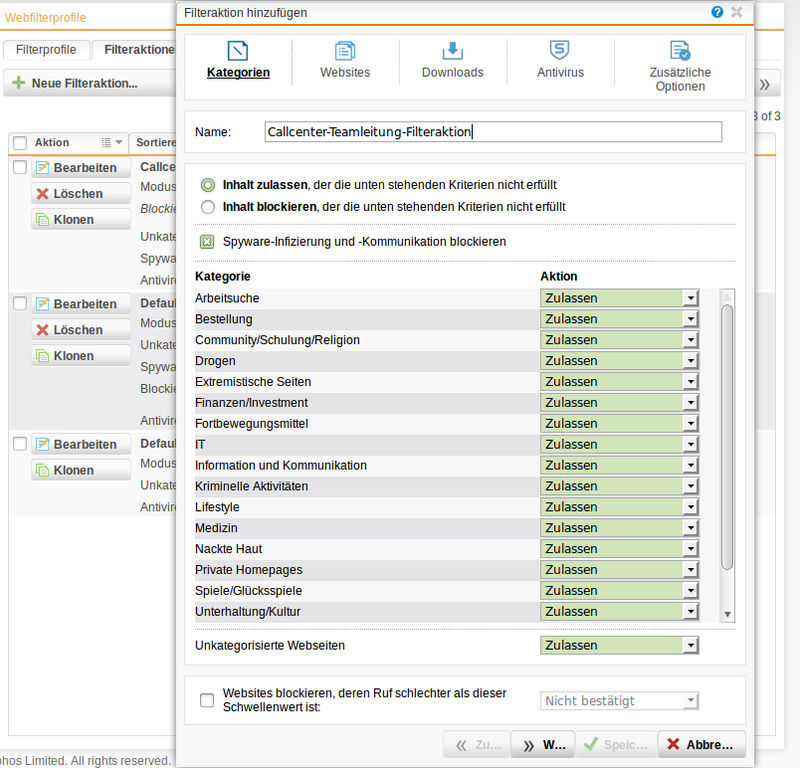This screenshot has width=800, height=768.
Task: Click the help question mark icon
Action: pyautogui.click(x=717, y=12)
